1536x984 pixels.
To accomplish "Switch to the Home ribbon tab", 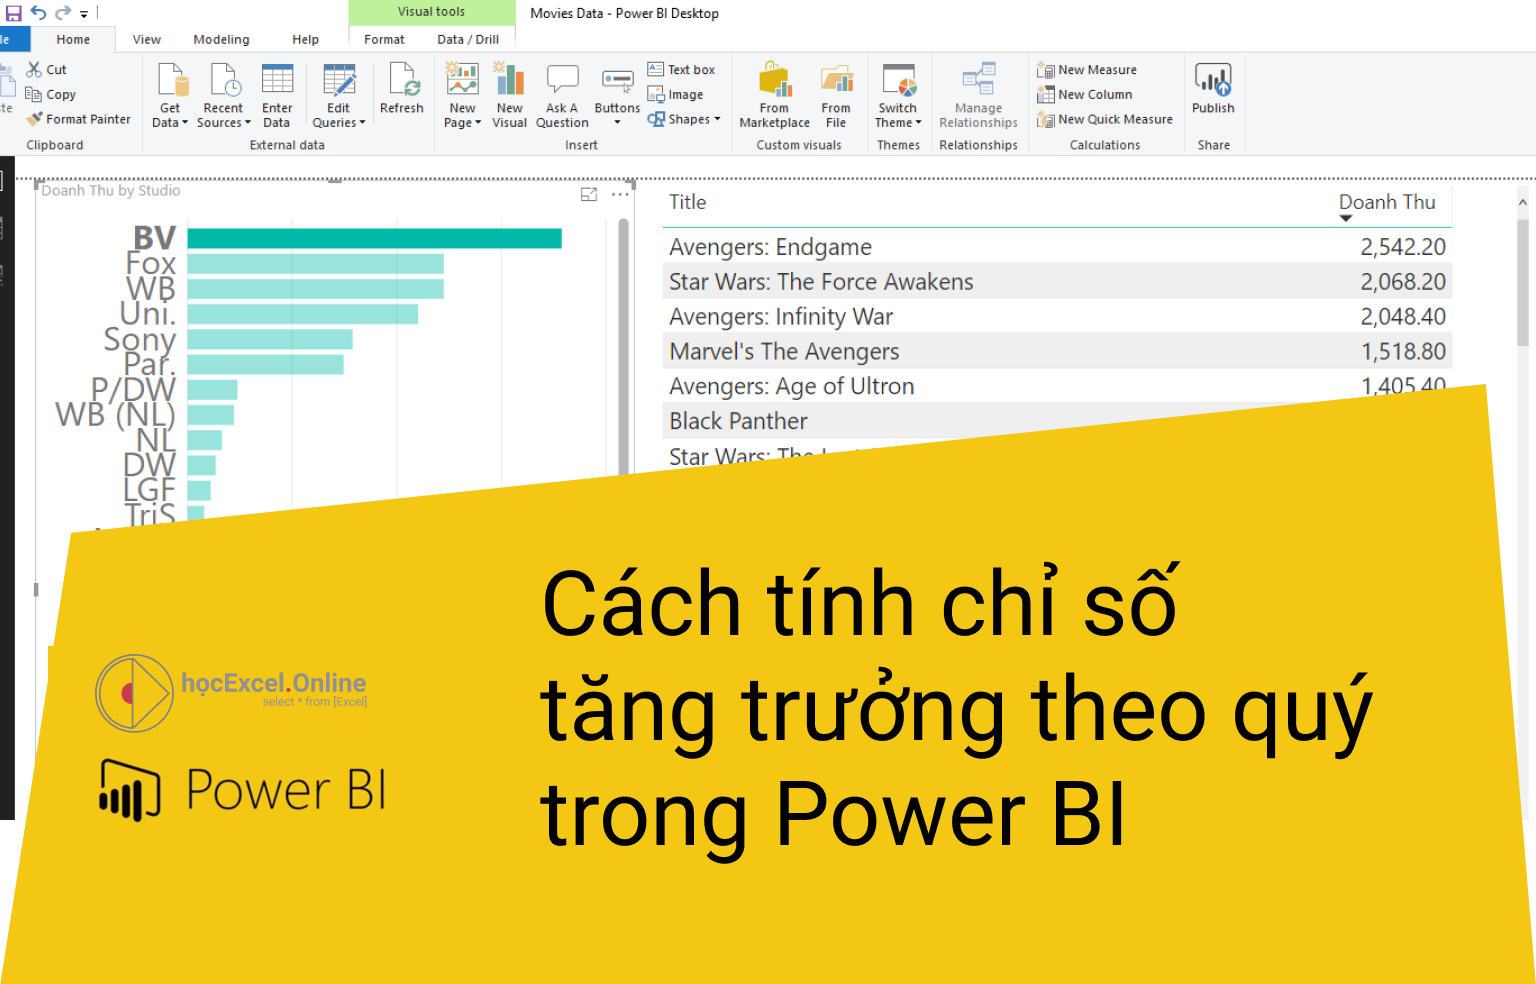I will click(73, 39).
